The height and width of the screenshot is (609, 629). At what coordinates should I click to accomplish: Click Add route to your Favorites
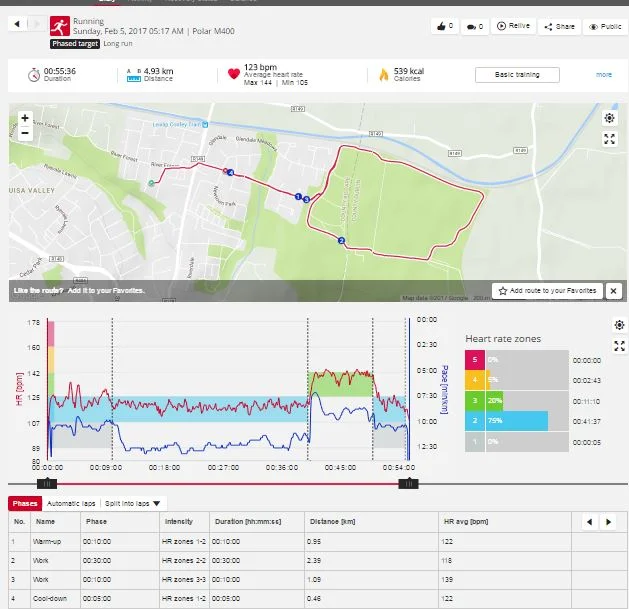pos(548,291)
